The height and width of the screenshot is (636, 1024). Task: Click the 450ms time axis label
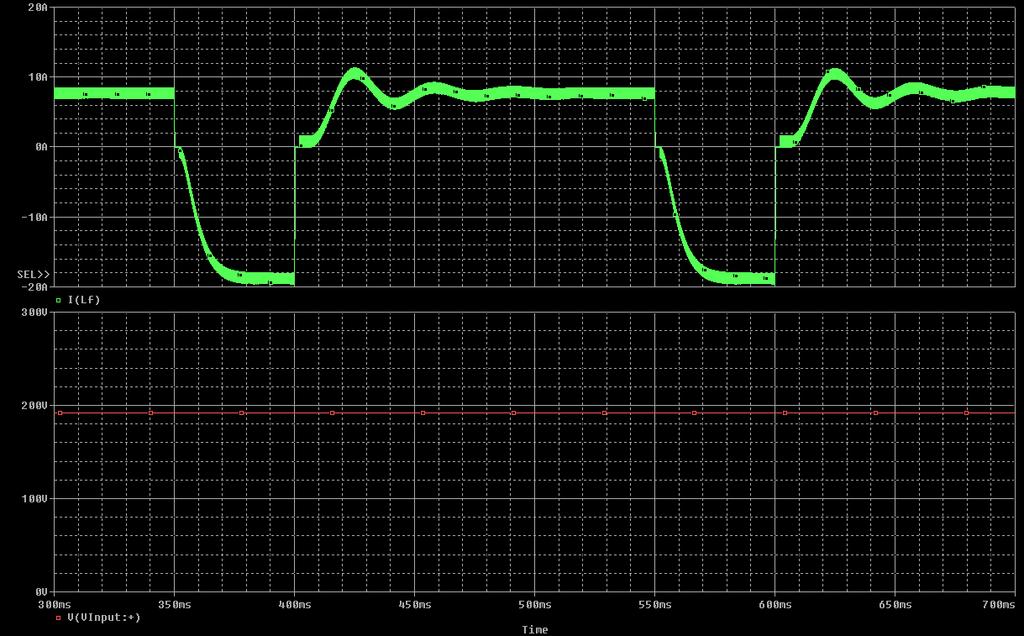click(415, 605)
